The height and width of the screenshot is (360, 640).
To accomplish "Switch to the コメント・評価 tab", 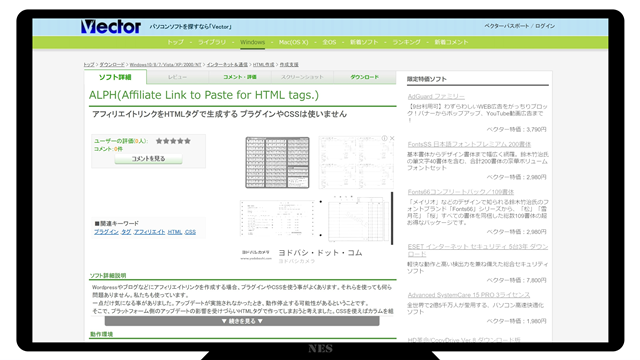I will pyautogui.click(x=240, y=77).
